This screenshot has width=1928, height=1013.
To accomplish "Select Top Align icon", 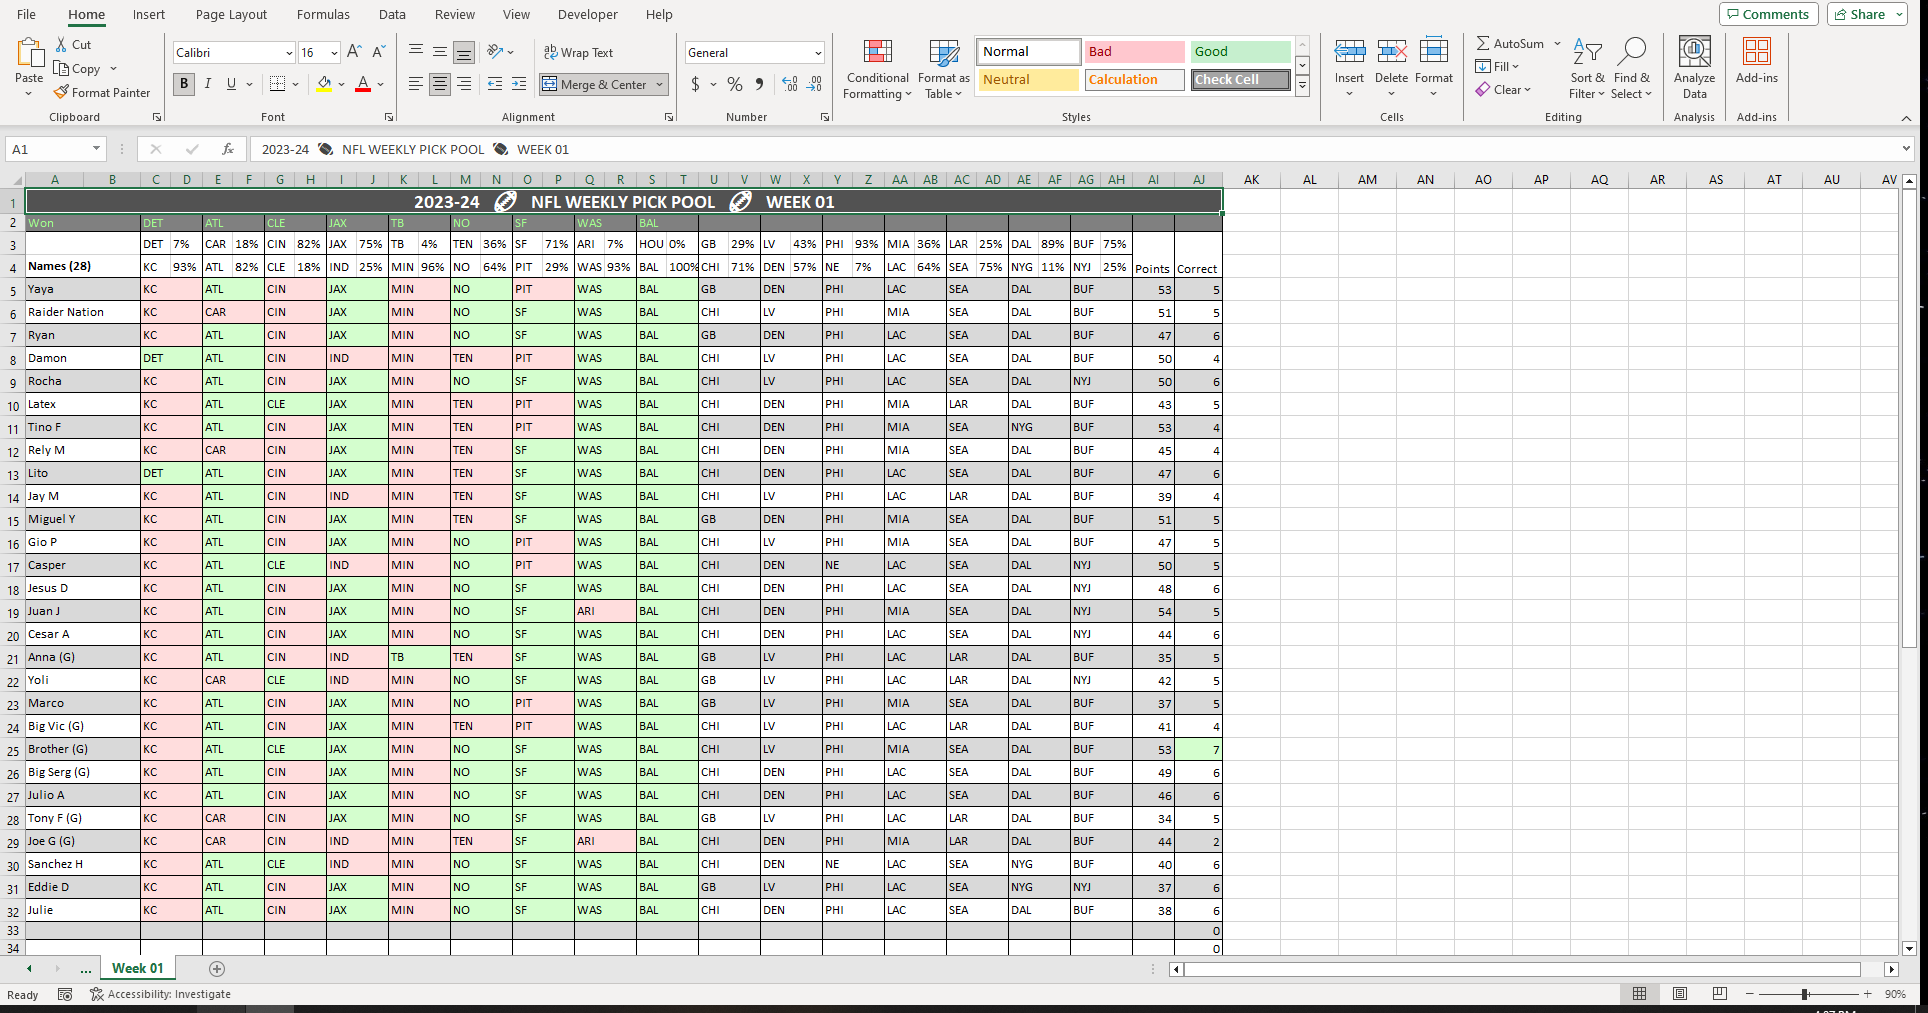I will point(416,52).
